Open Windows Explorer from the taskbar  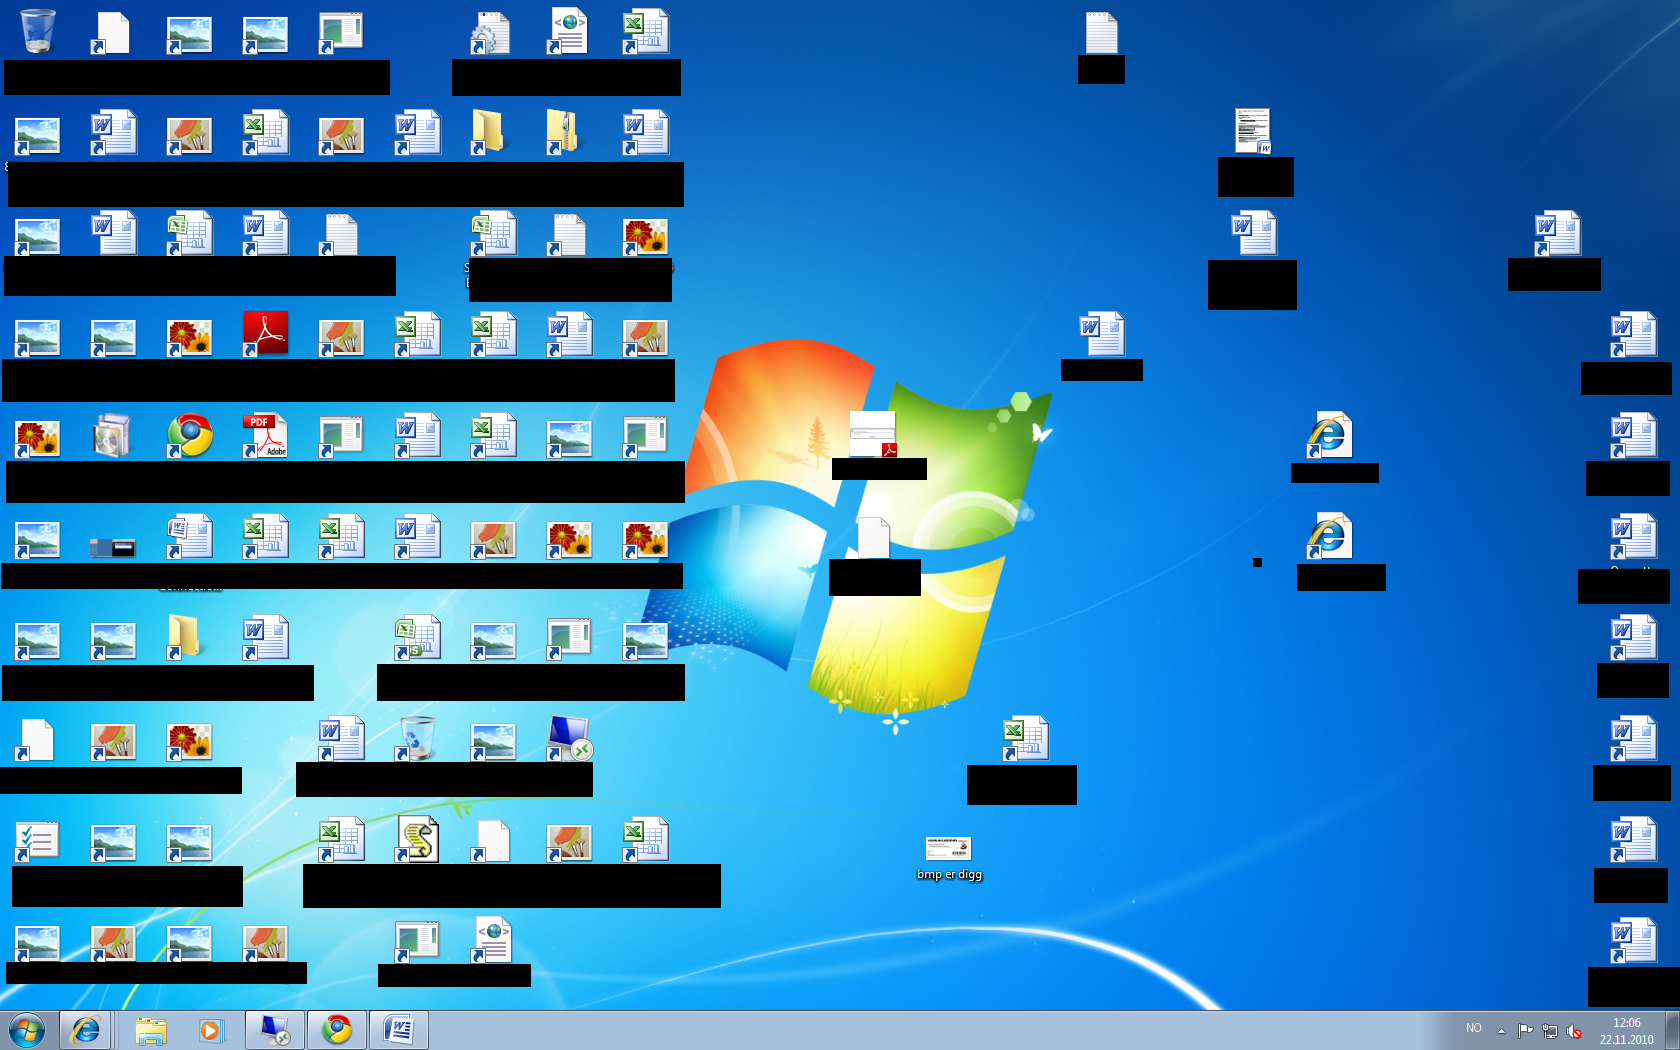tap(151, 1030)
